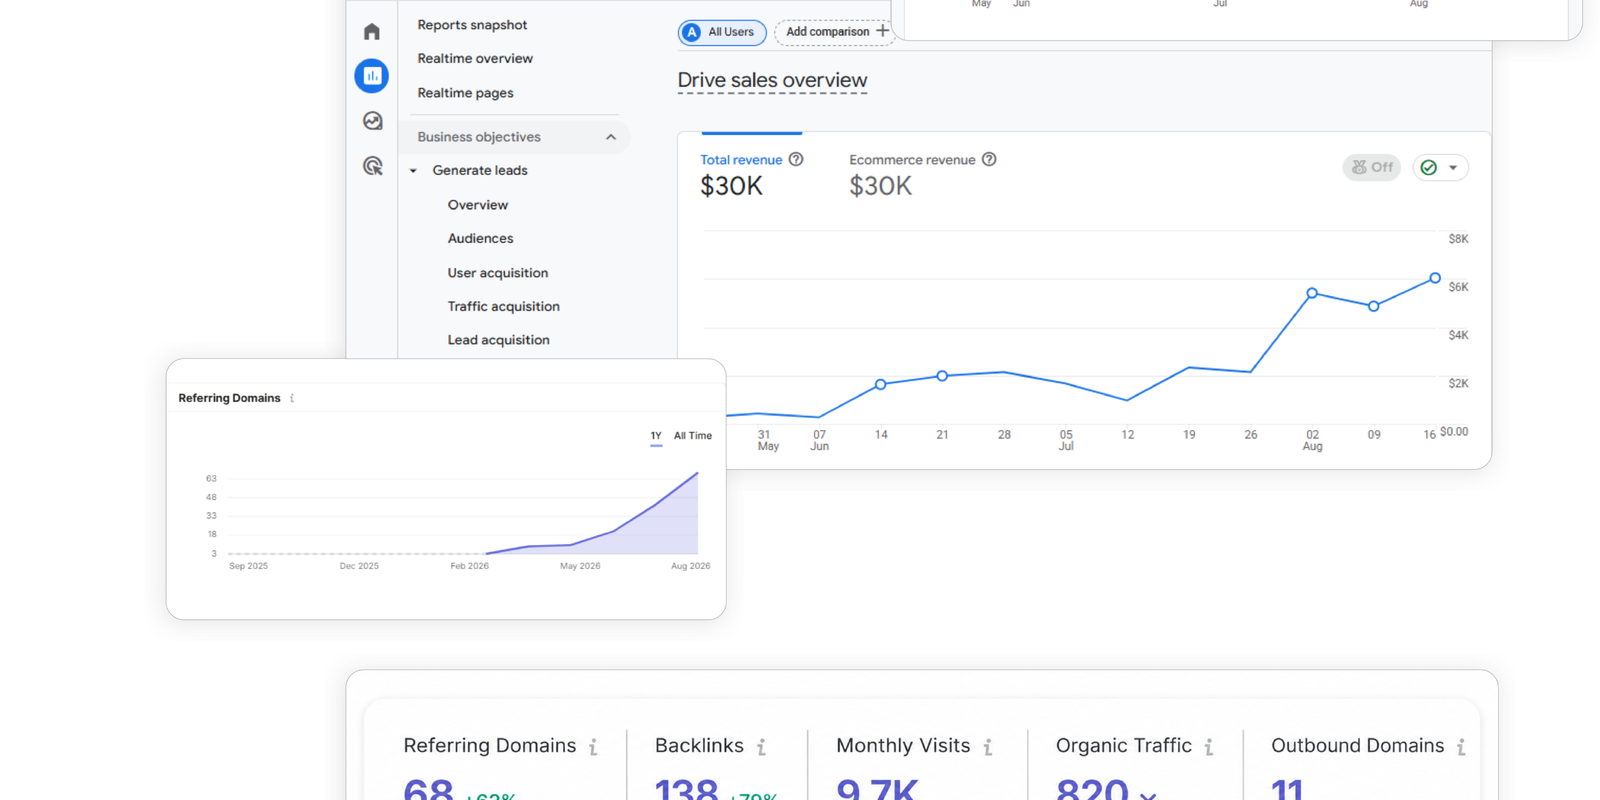Open the Home icon in the sidebar
Viewport: 1600px width, 800px height.
click(372, 32)
